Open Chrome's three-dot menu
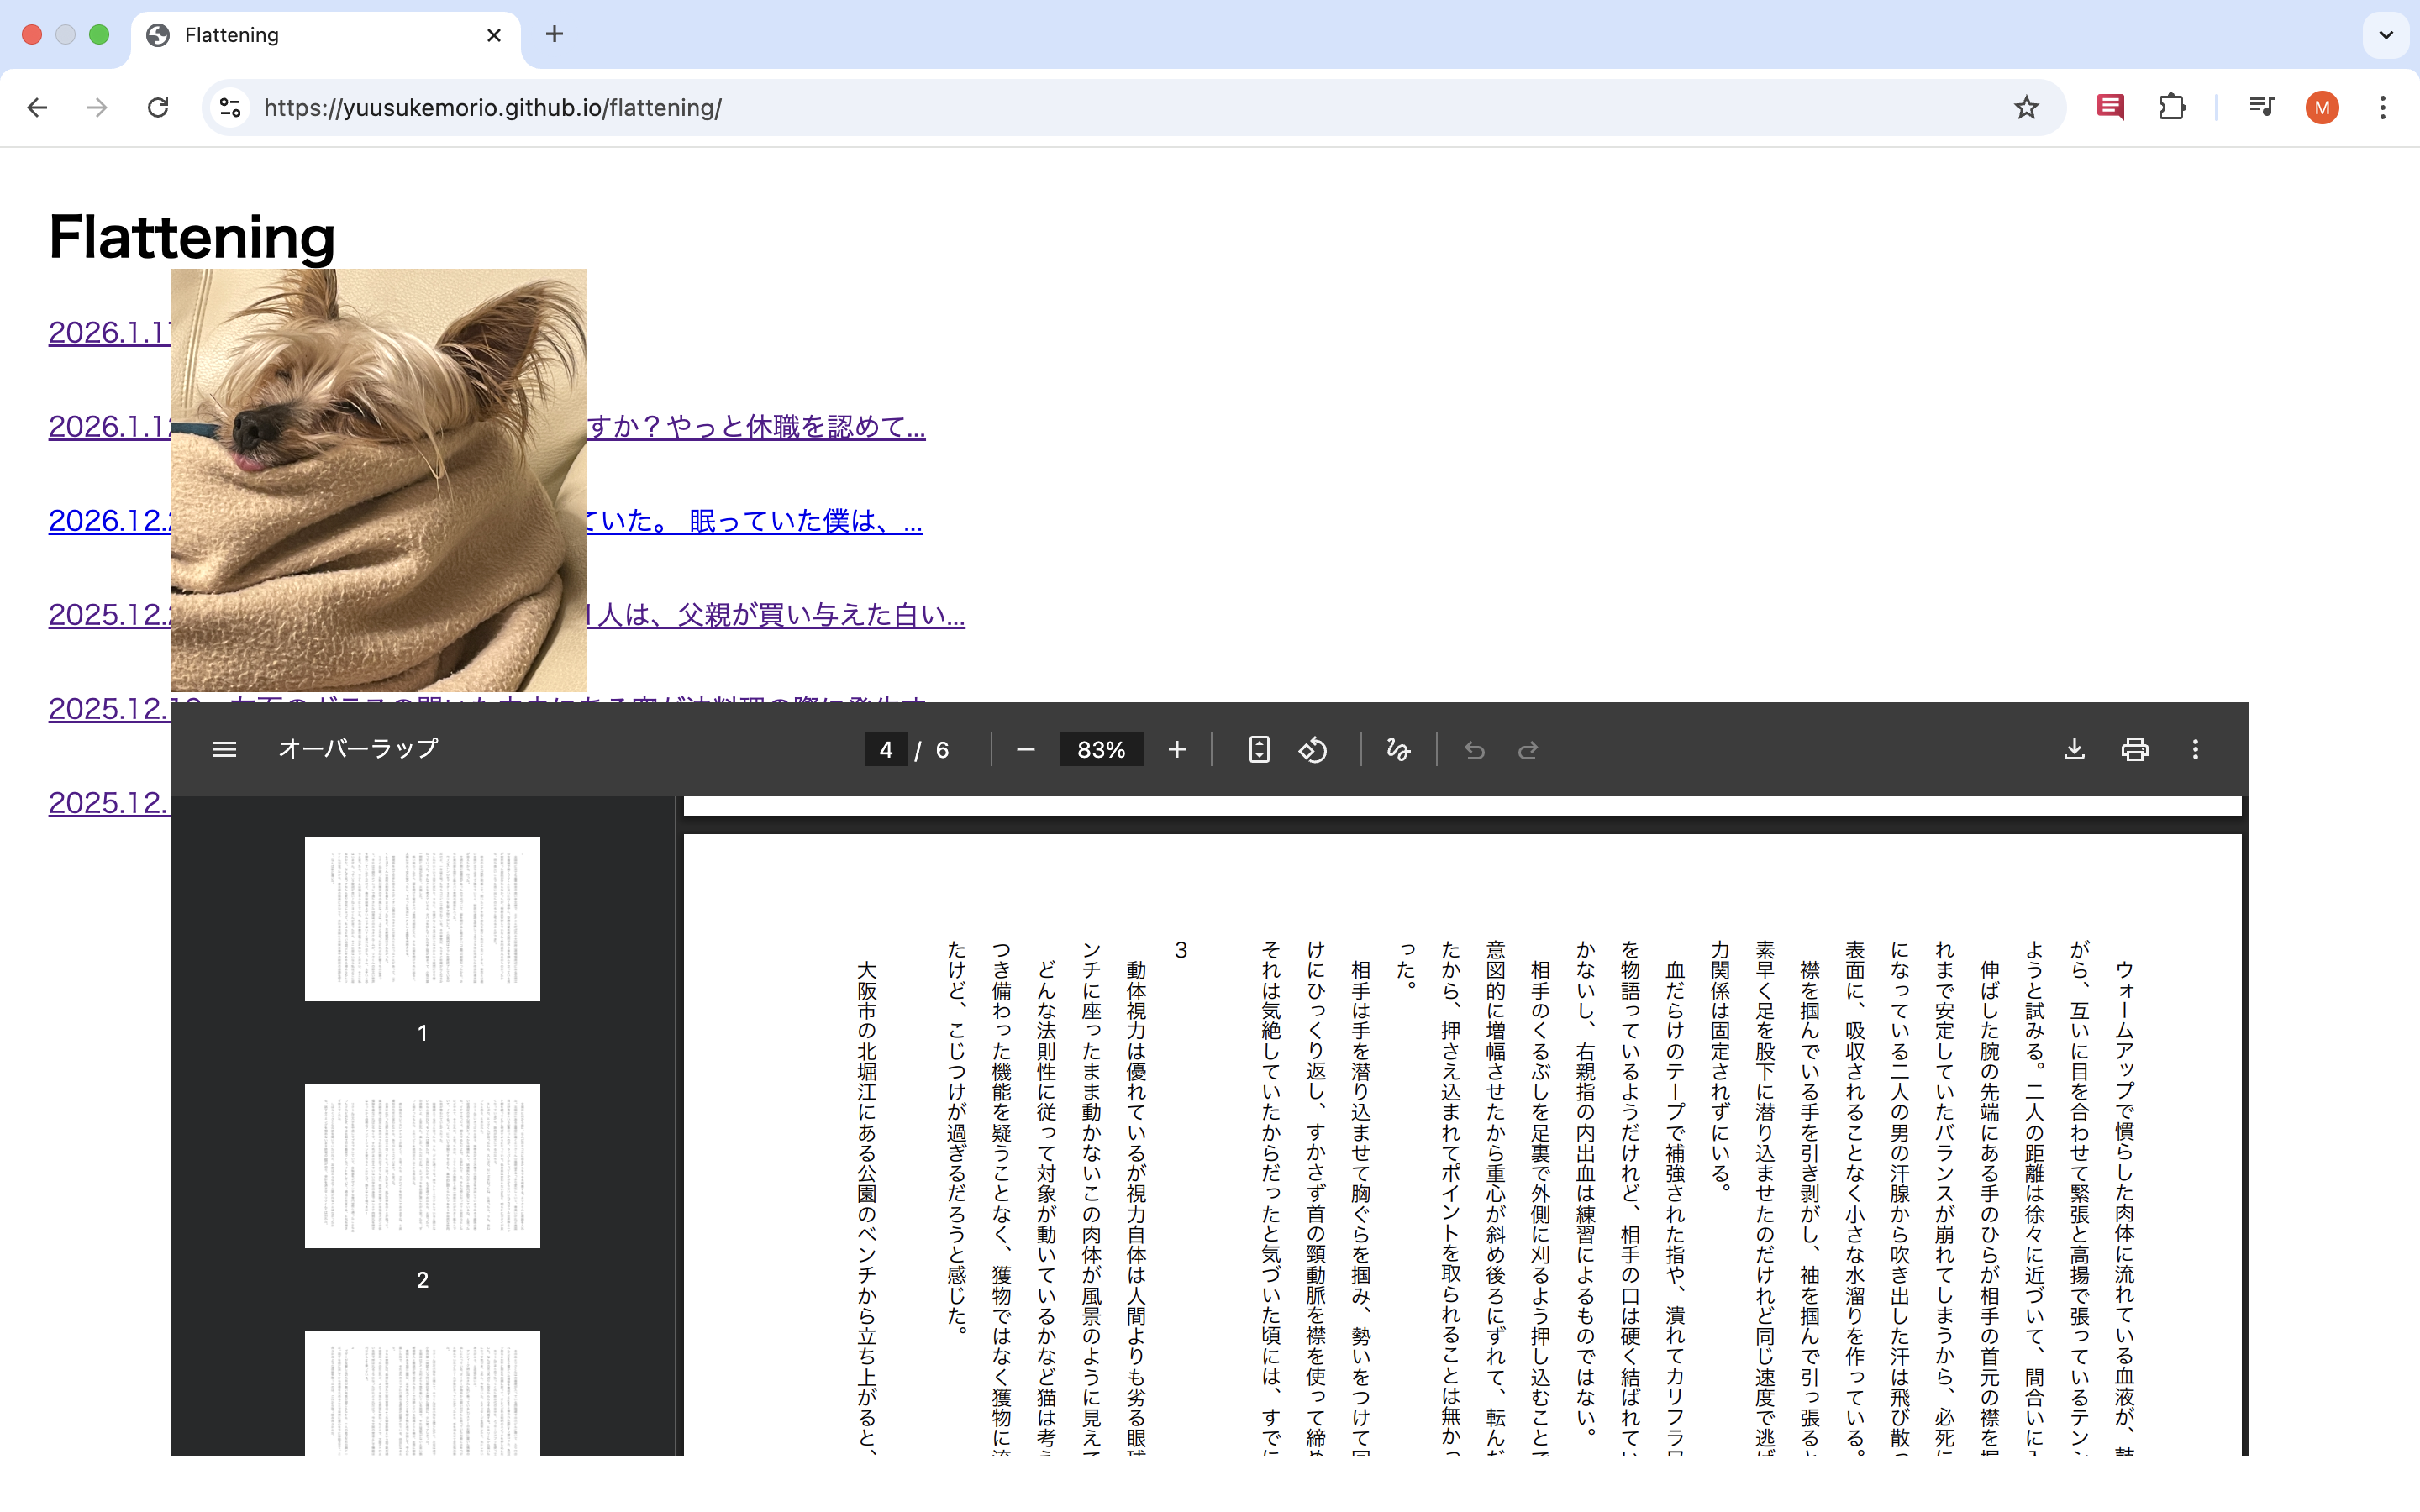This screenshot has width=2420, height=1512. click(x=2383, y=107)
